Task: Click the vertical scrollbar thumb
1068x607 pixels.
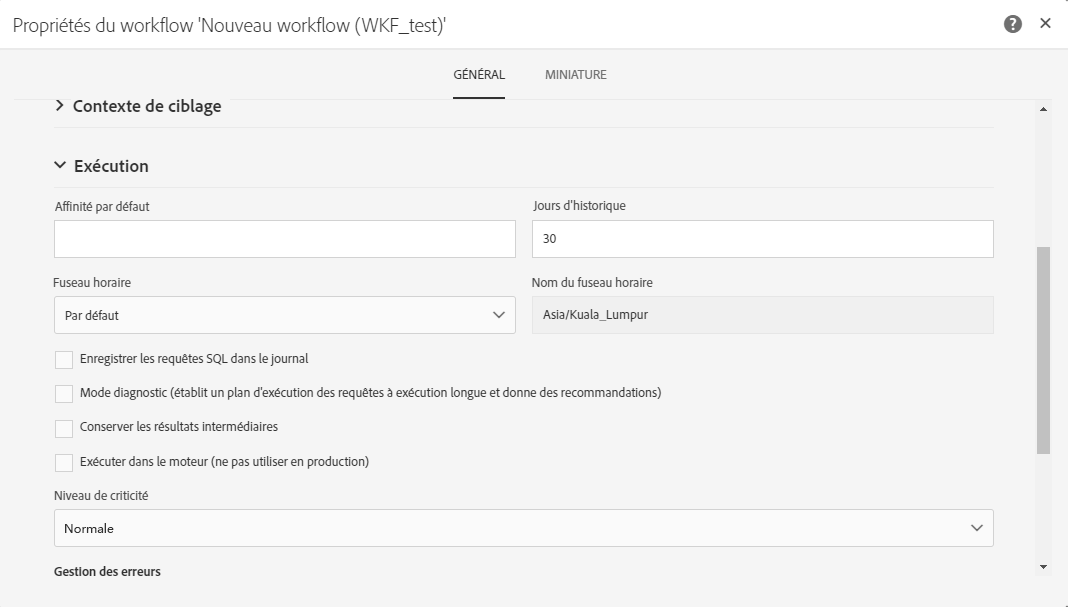Action: (x=1043, y=350)
